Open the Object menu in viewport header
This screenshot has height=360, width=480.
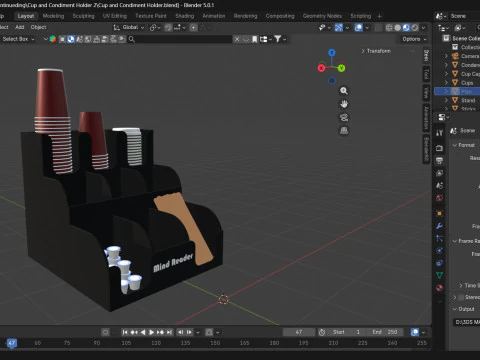38,27
